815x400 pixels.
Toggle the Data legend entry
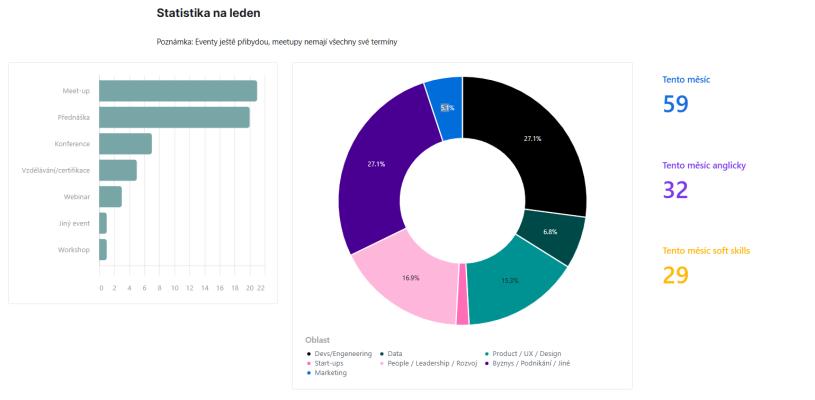(391, 354)
